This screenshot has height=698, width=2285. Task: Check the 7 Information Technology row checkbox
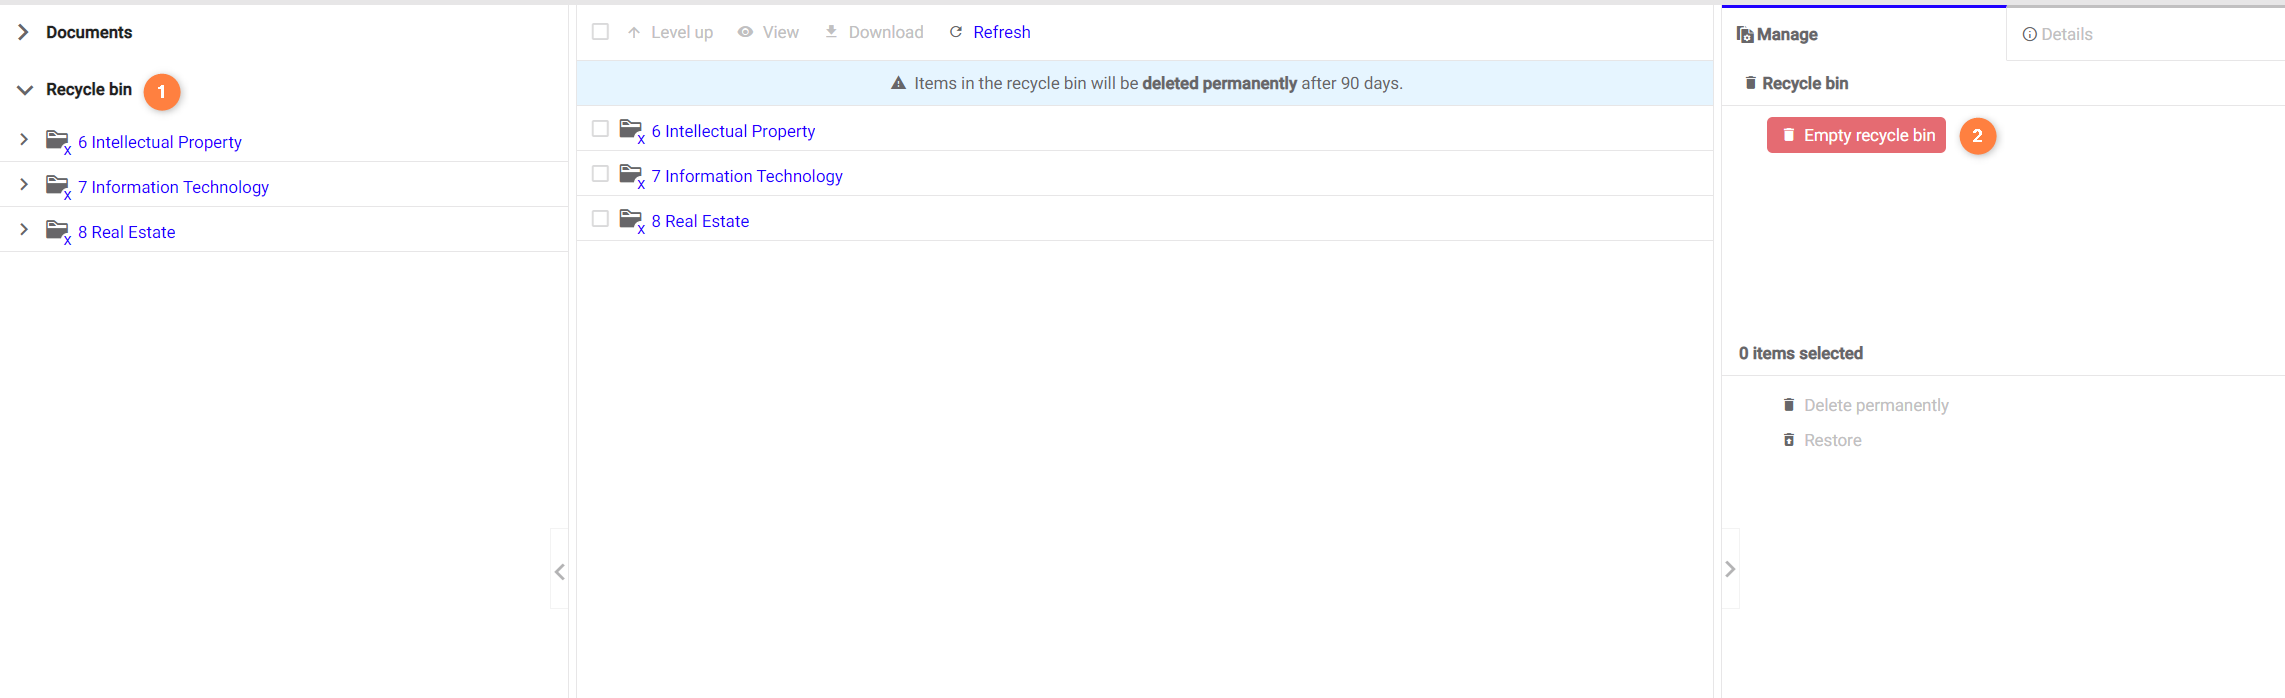click(x=600, y=174)
